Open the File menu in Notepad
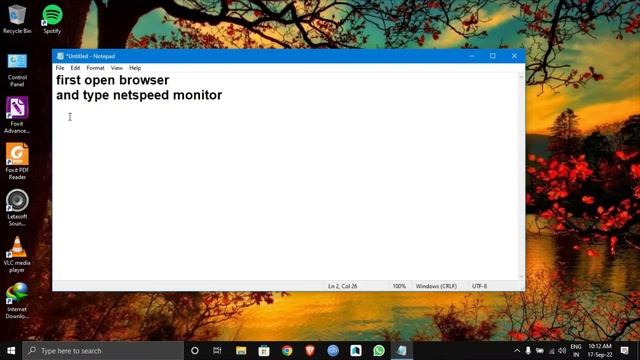 pos(60,68)
